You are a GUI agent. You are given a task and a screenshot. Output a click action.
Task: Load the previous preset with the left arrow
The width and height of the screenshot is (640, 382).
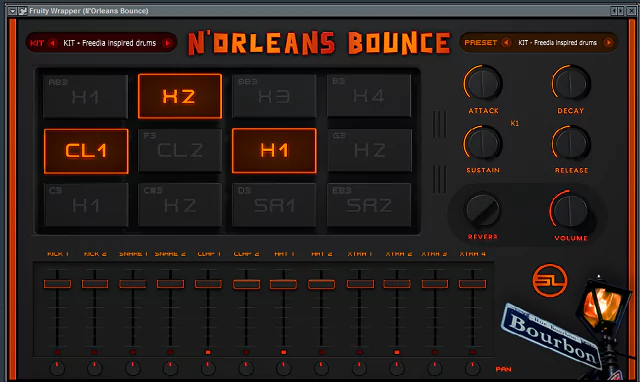coord(506,42)
